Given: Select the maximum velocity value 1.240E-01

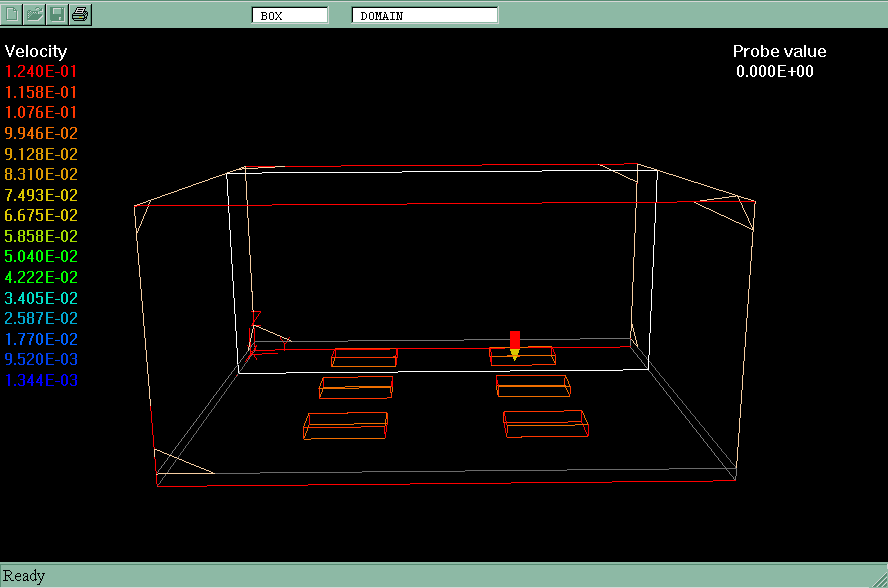Looking at the screenshot, I should pyautogui.click(x=41, y=72).
